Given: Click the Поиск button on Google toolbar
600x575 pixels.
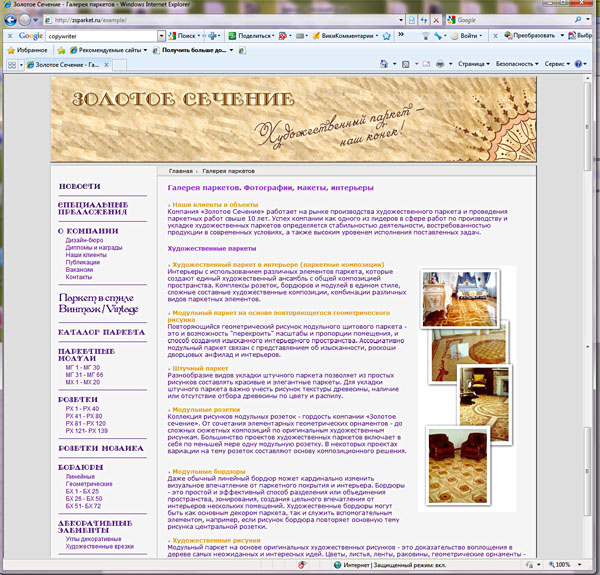Looking at the screenshot, I should tap(183, 36).
